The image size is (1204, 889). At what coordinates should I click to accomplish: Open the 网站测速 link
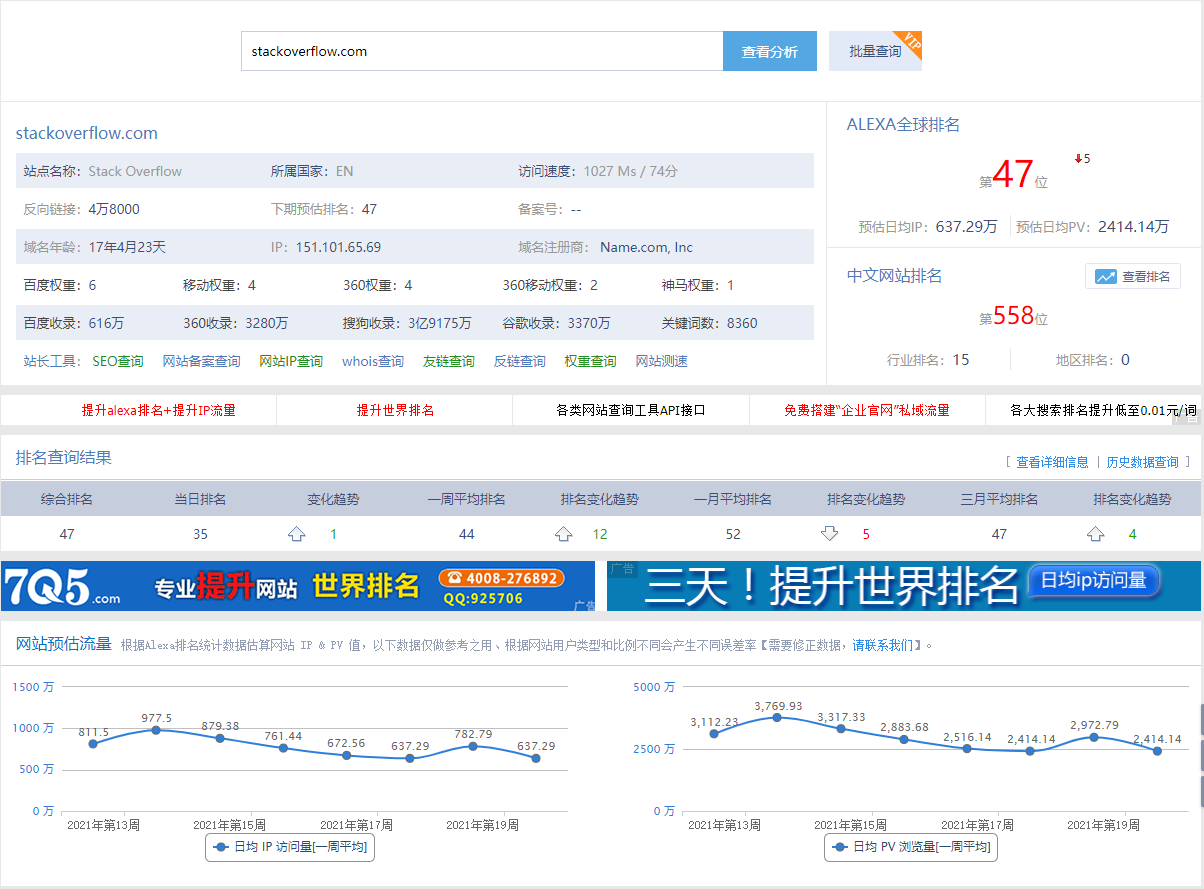[x=662, y=361]
